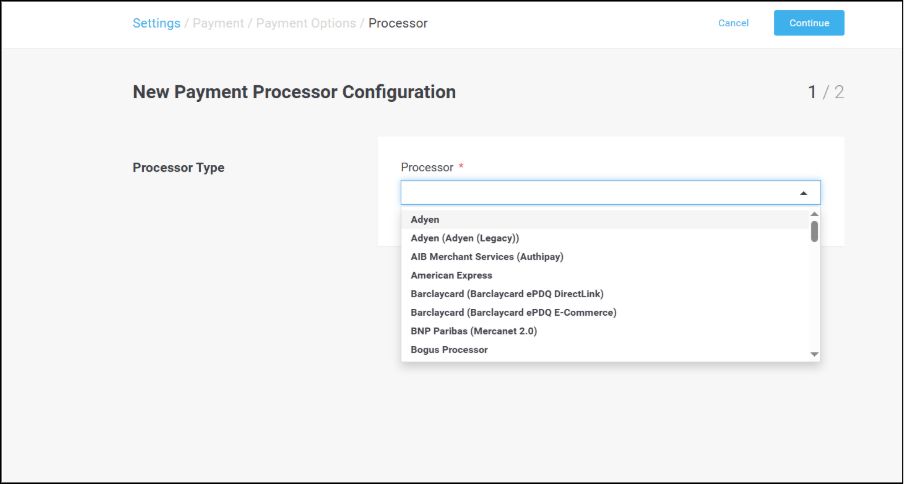Pick American Express from the list
The height and width of the screenshot is (484, 904).
pyautogui.click(x=451, y=275)
